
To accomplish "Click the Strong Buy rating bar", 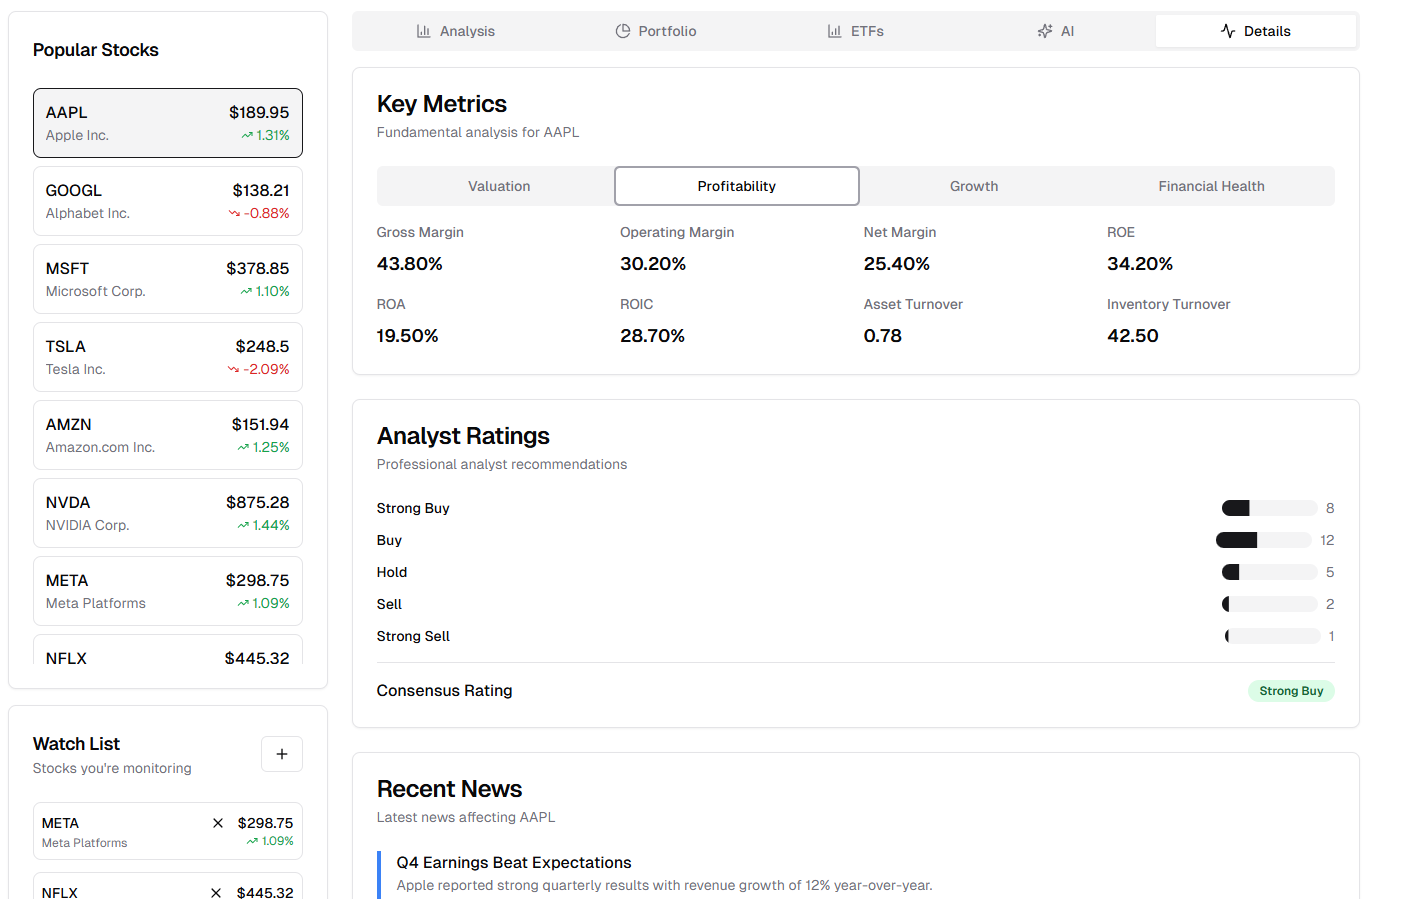I will tap(1269, 508).
